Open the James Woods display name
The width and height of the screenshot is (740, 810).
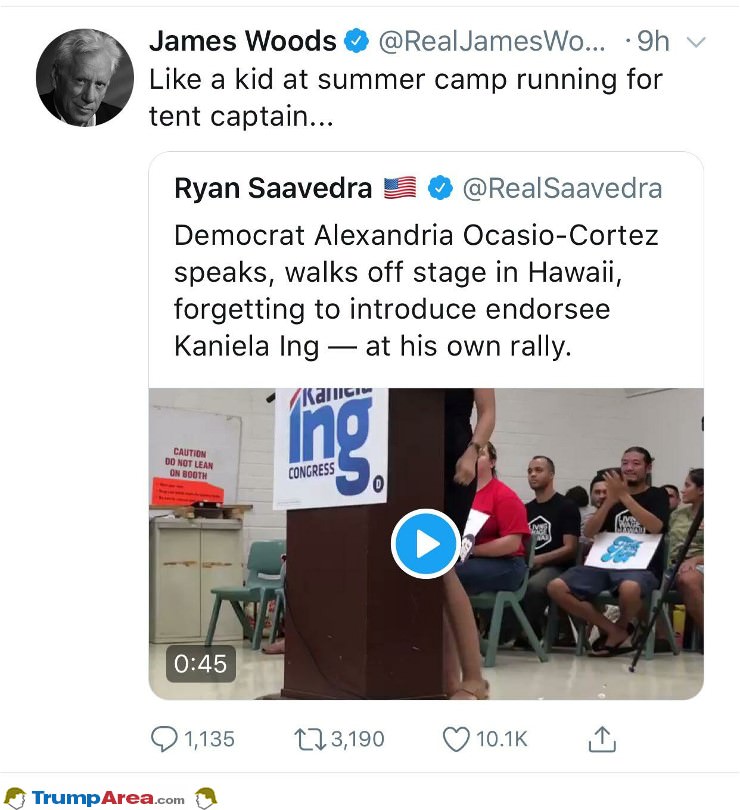(242, 41)
